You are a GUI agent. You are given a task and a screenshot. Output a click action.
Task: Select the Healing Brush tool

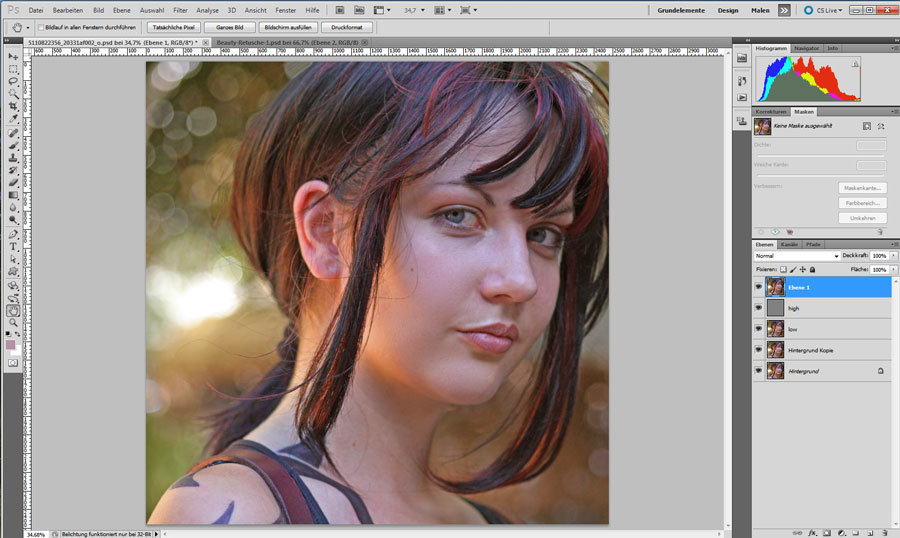tap(13, 133)
